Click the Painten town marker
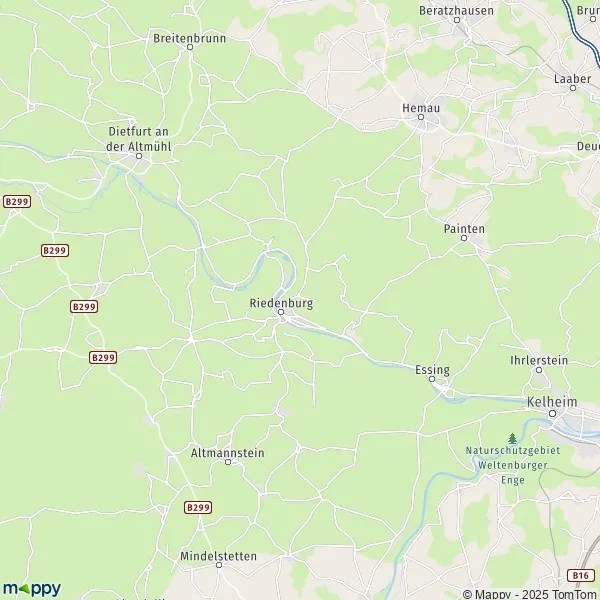 coord(464,238)
